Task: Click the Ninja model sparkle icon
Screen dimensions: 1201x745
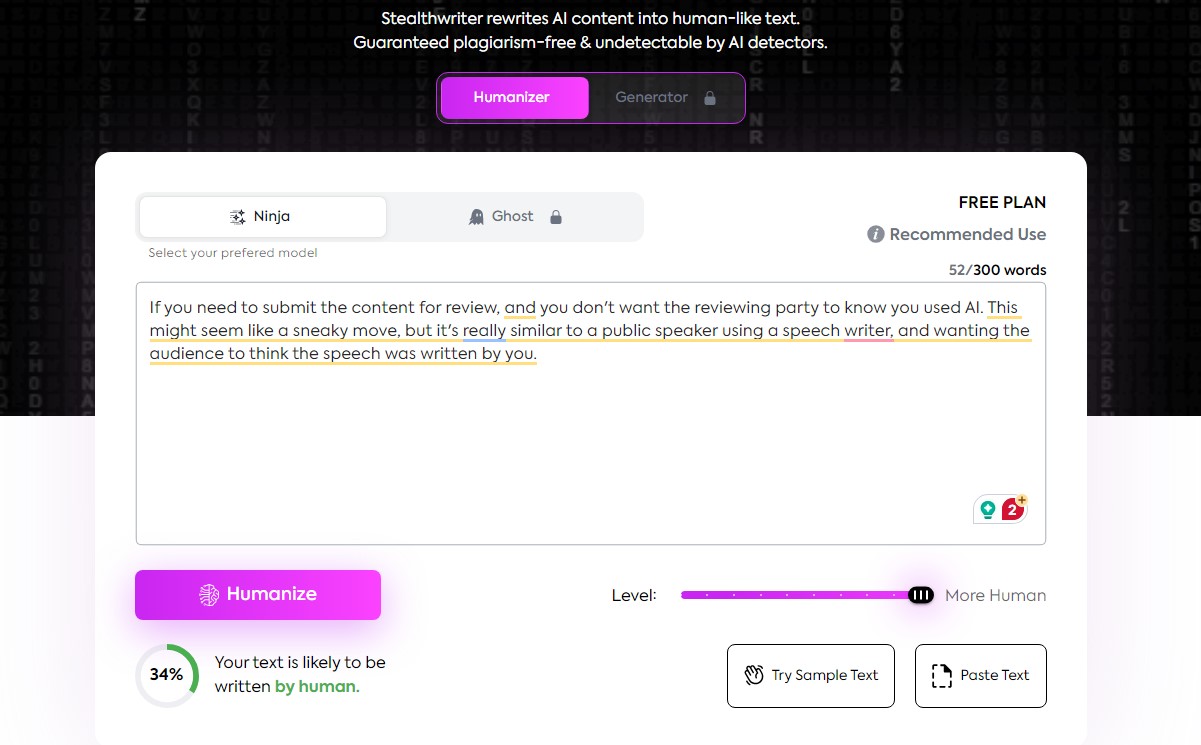Action: click(237, 217)
